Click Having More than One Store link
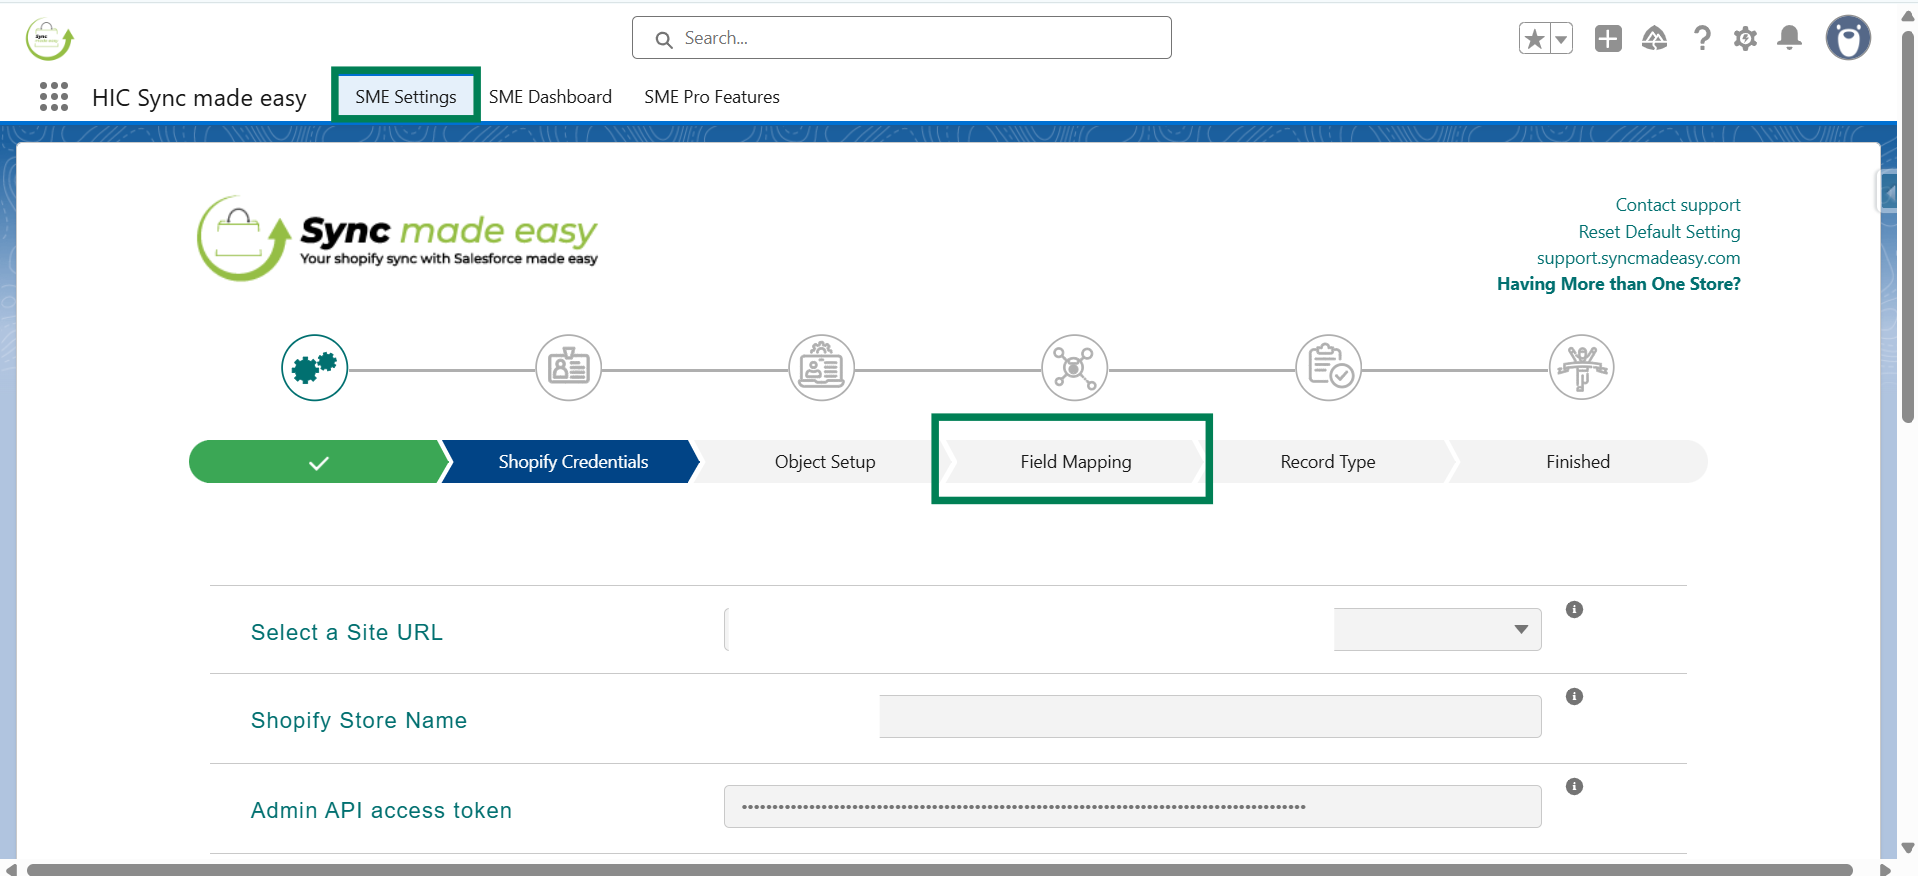Viewport: 1918px width, 876px height. 1618,284
